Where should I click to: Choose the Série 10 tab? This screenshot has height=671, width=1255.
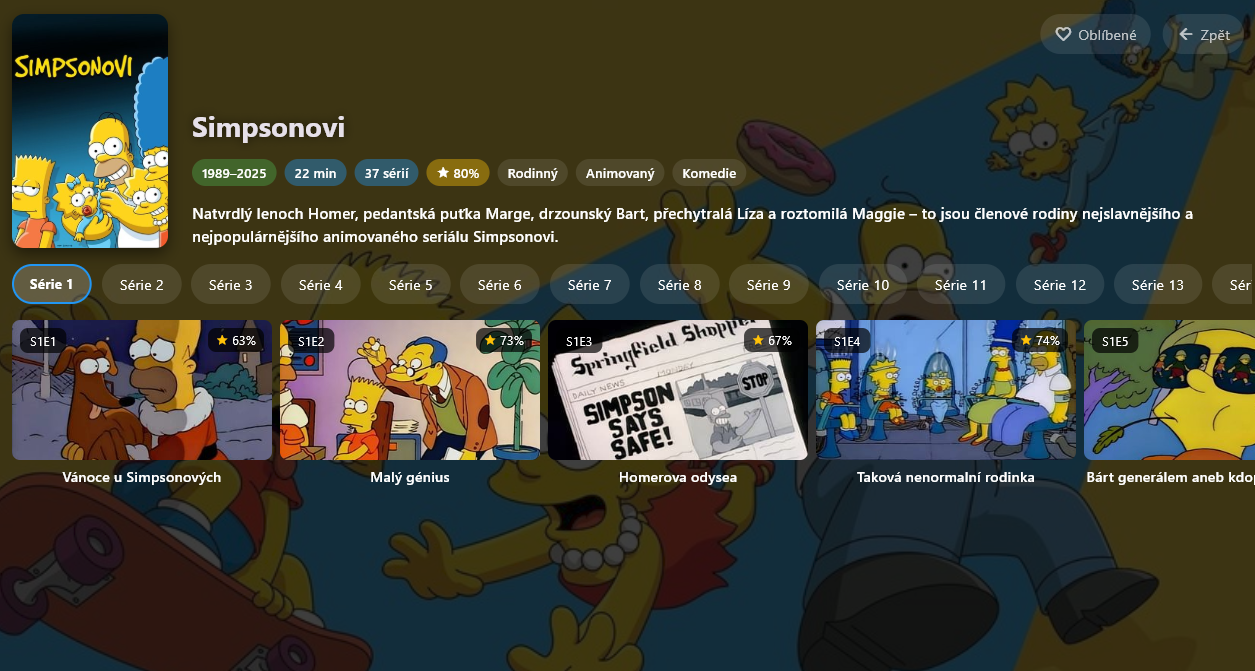click(x=864, y=284)
